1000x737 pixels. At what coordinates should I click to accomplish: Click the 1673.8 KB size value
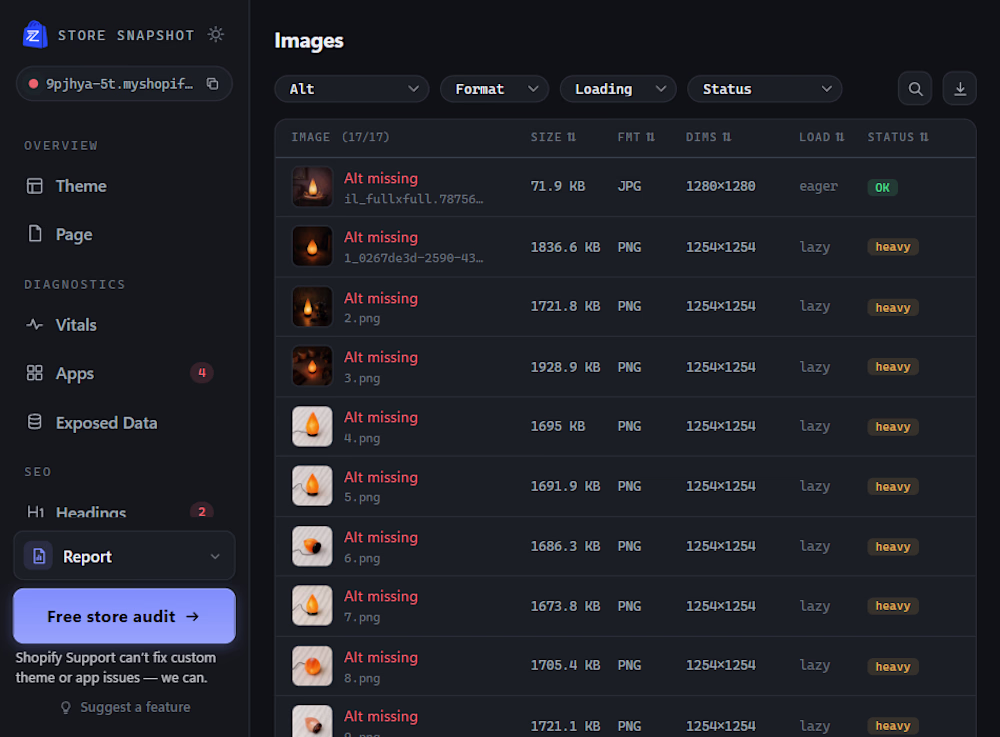565,606
